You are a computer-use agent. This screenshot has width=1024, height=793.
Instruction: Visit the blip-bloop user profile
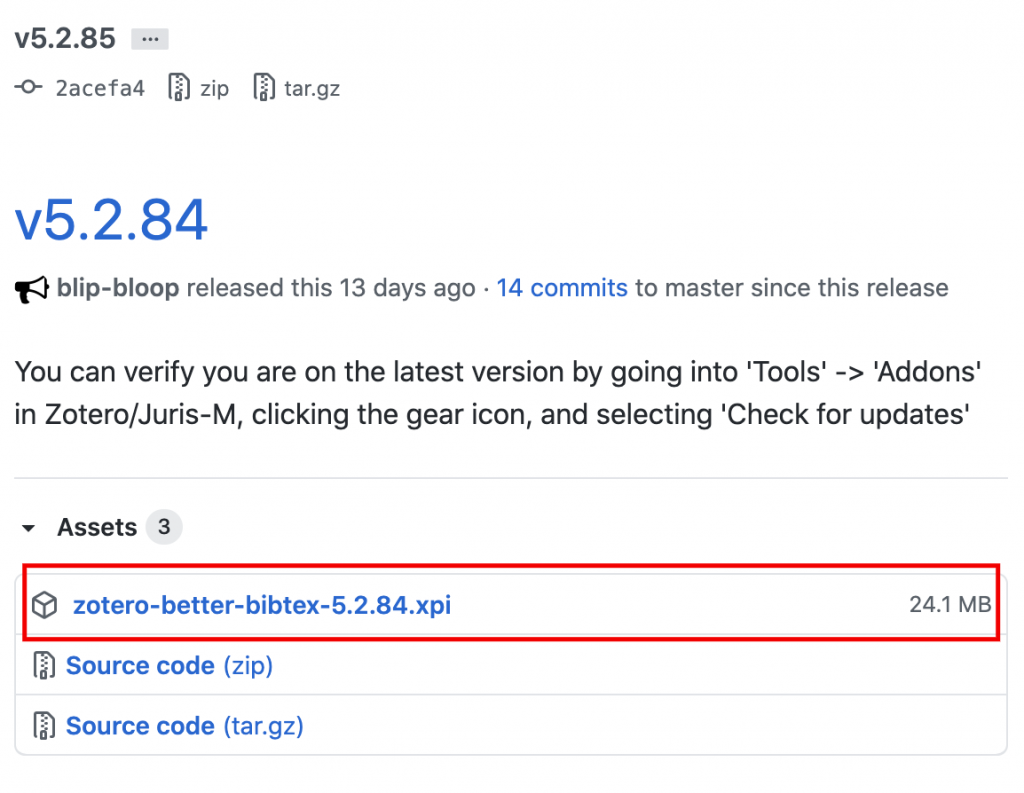[x=117, y=289]
